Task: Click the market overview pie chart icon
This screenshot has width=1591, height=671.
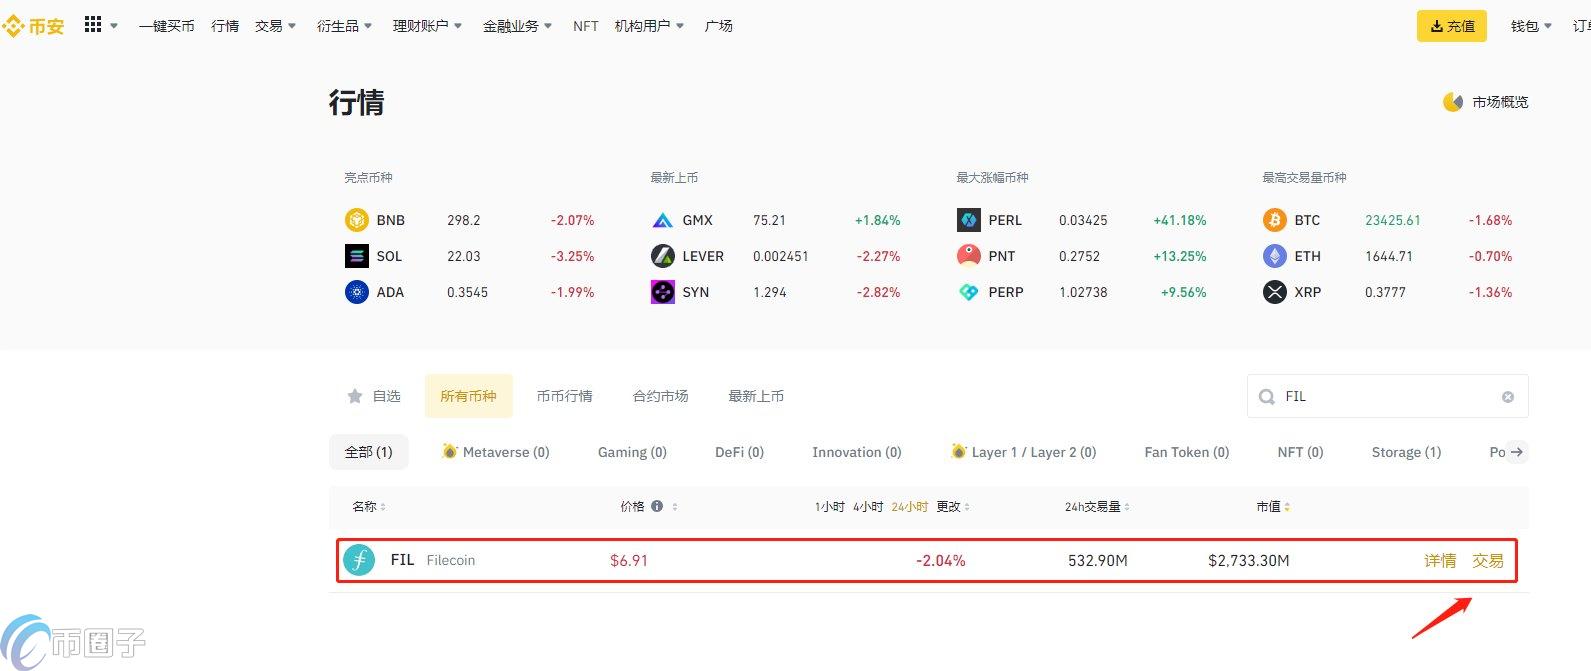Action: coord(1453,102)
